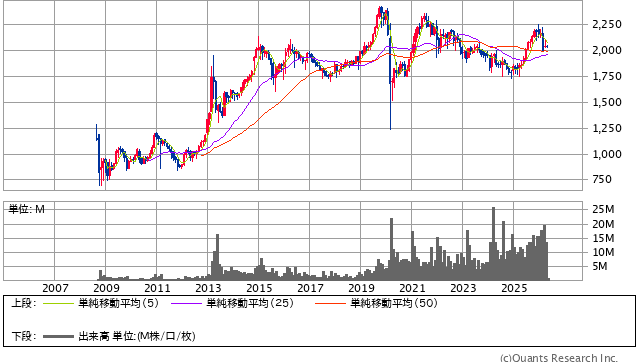Screen dimensions: 638x362
Task: Click the 2025 year label on axis
Action: point(514,288)
